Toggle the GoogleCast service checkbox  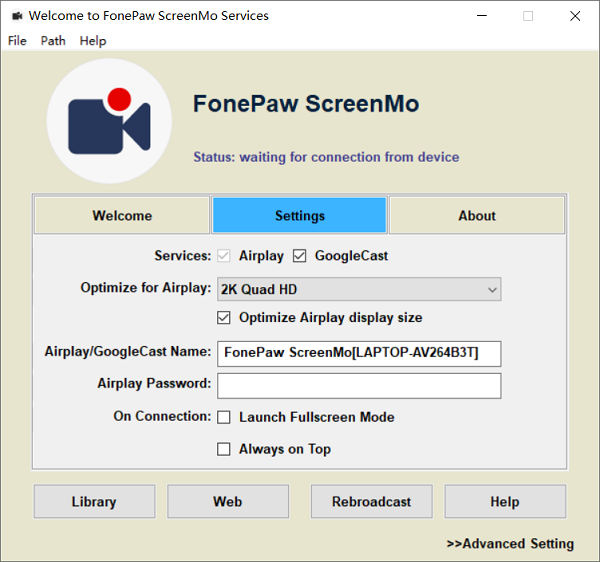(x=300, y=256)
